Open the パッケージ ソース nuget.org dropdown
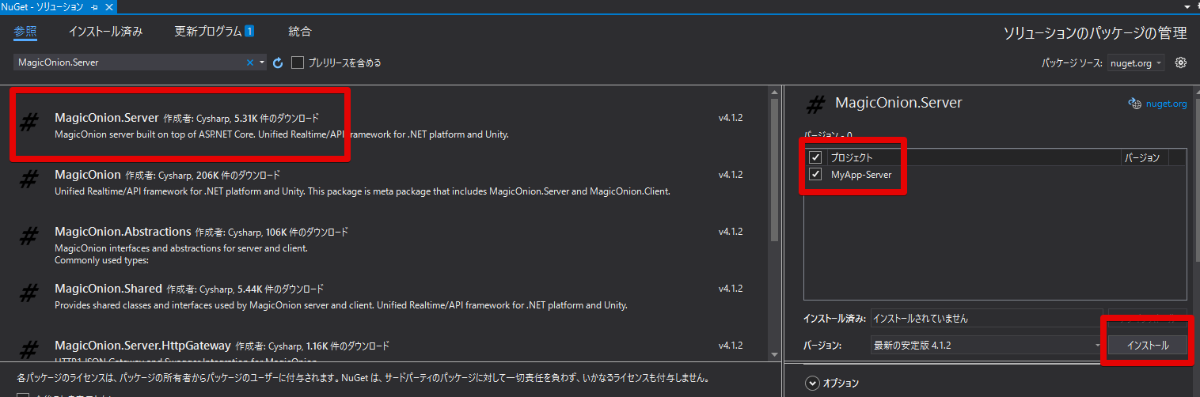 (x=1135, y=62)
